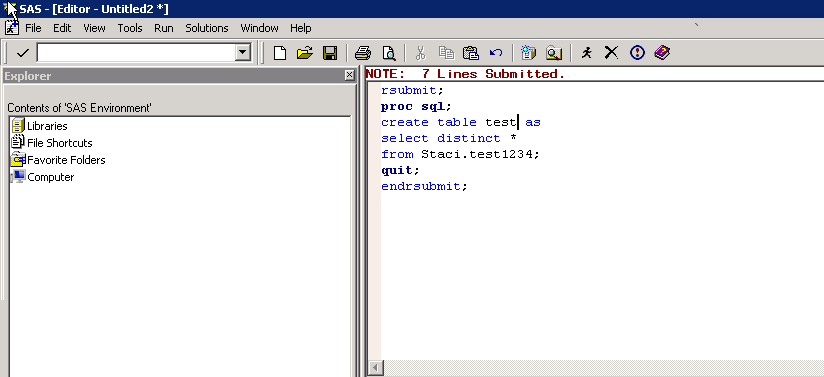This screenshot has height=377, width=824.
Task: Click the Break exclamation icon
Action: click(x=637, y=52)
